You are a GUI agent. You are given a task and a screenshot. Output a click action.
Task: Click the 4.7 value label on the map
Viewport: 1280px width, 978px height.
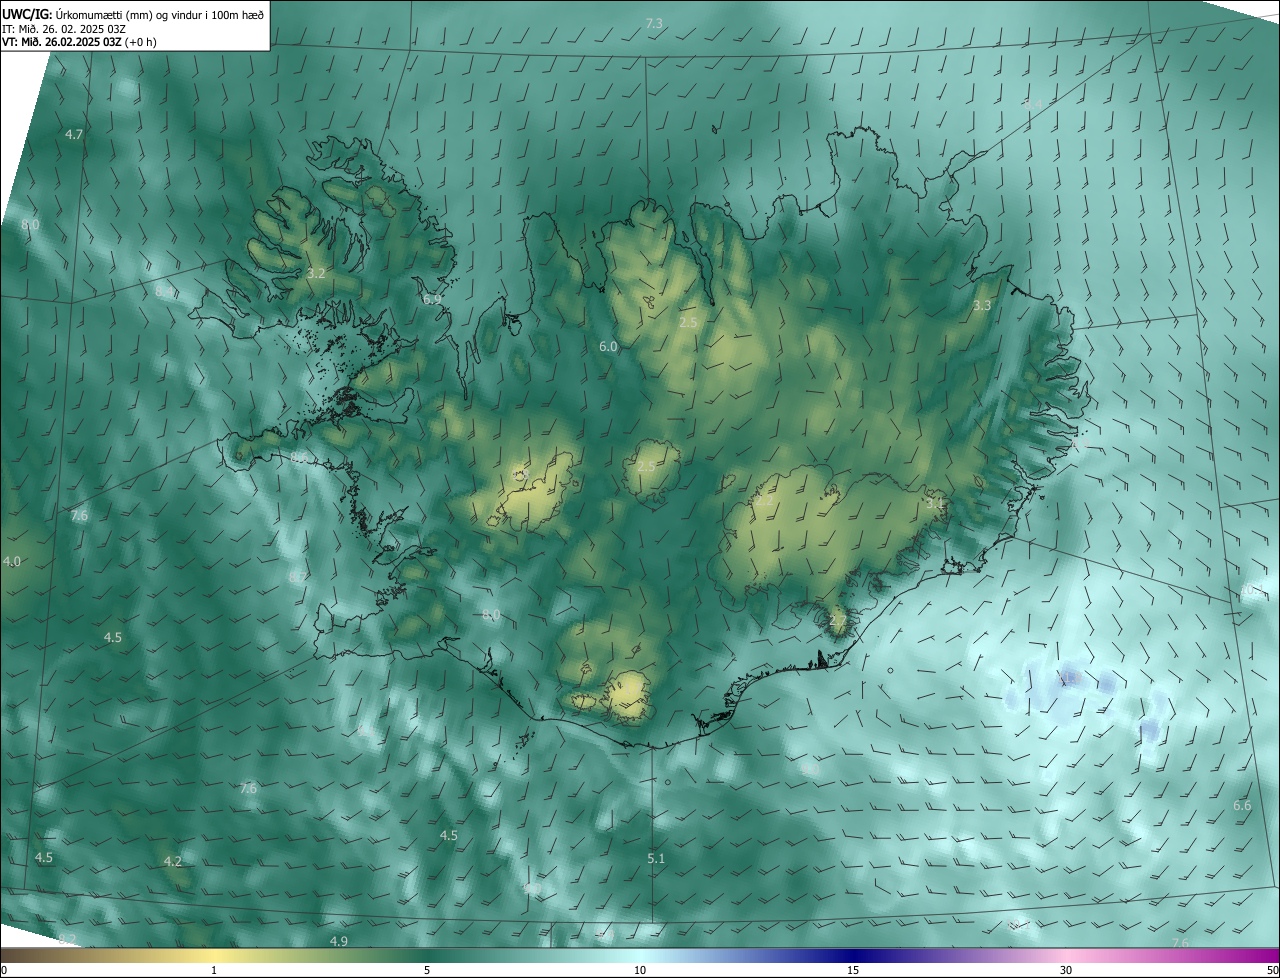pyautogui.click(x=74, y=134)
